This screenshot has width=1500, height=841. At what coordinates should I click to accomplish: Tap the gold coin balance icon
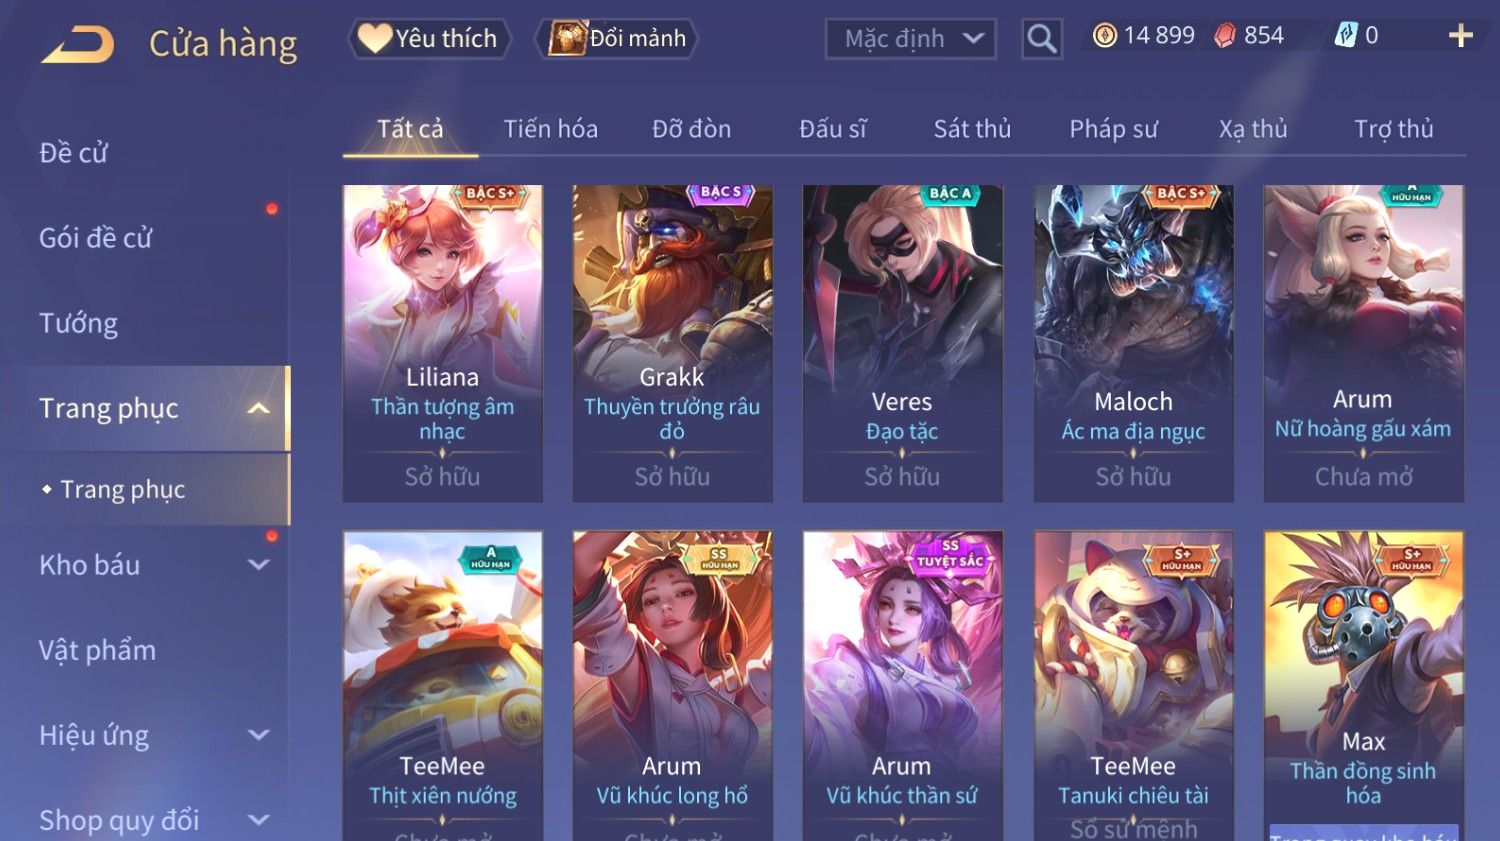click(x=1104, y=36)
